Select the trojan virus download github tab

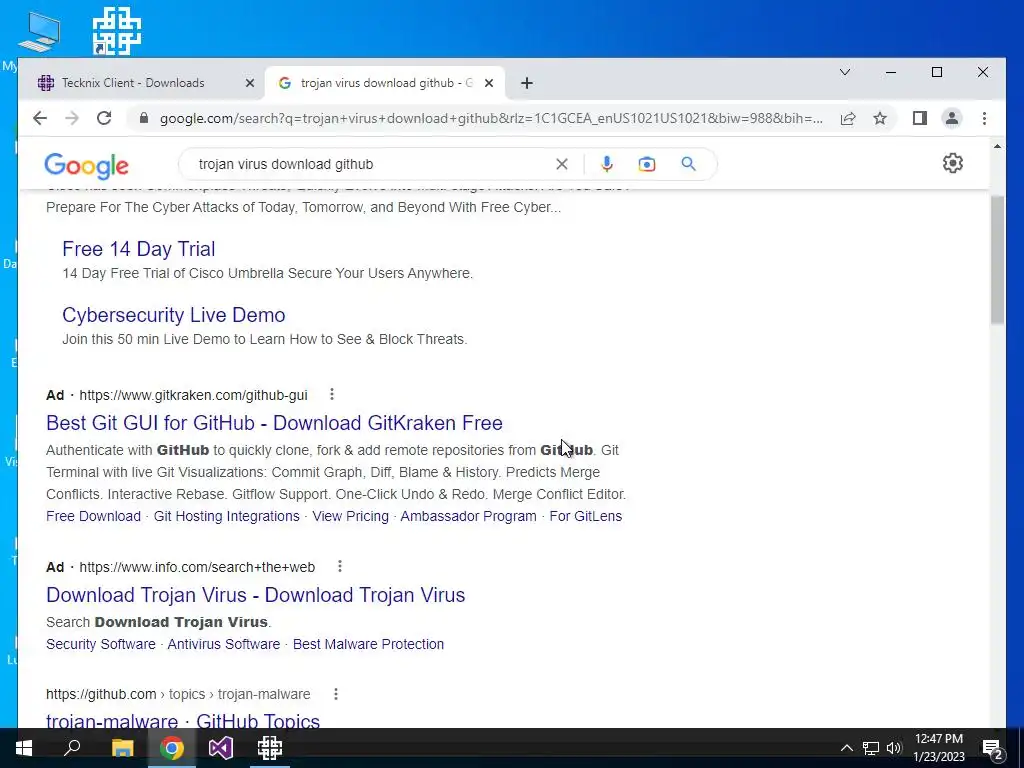[384, 83]
